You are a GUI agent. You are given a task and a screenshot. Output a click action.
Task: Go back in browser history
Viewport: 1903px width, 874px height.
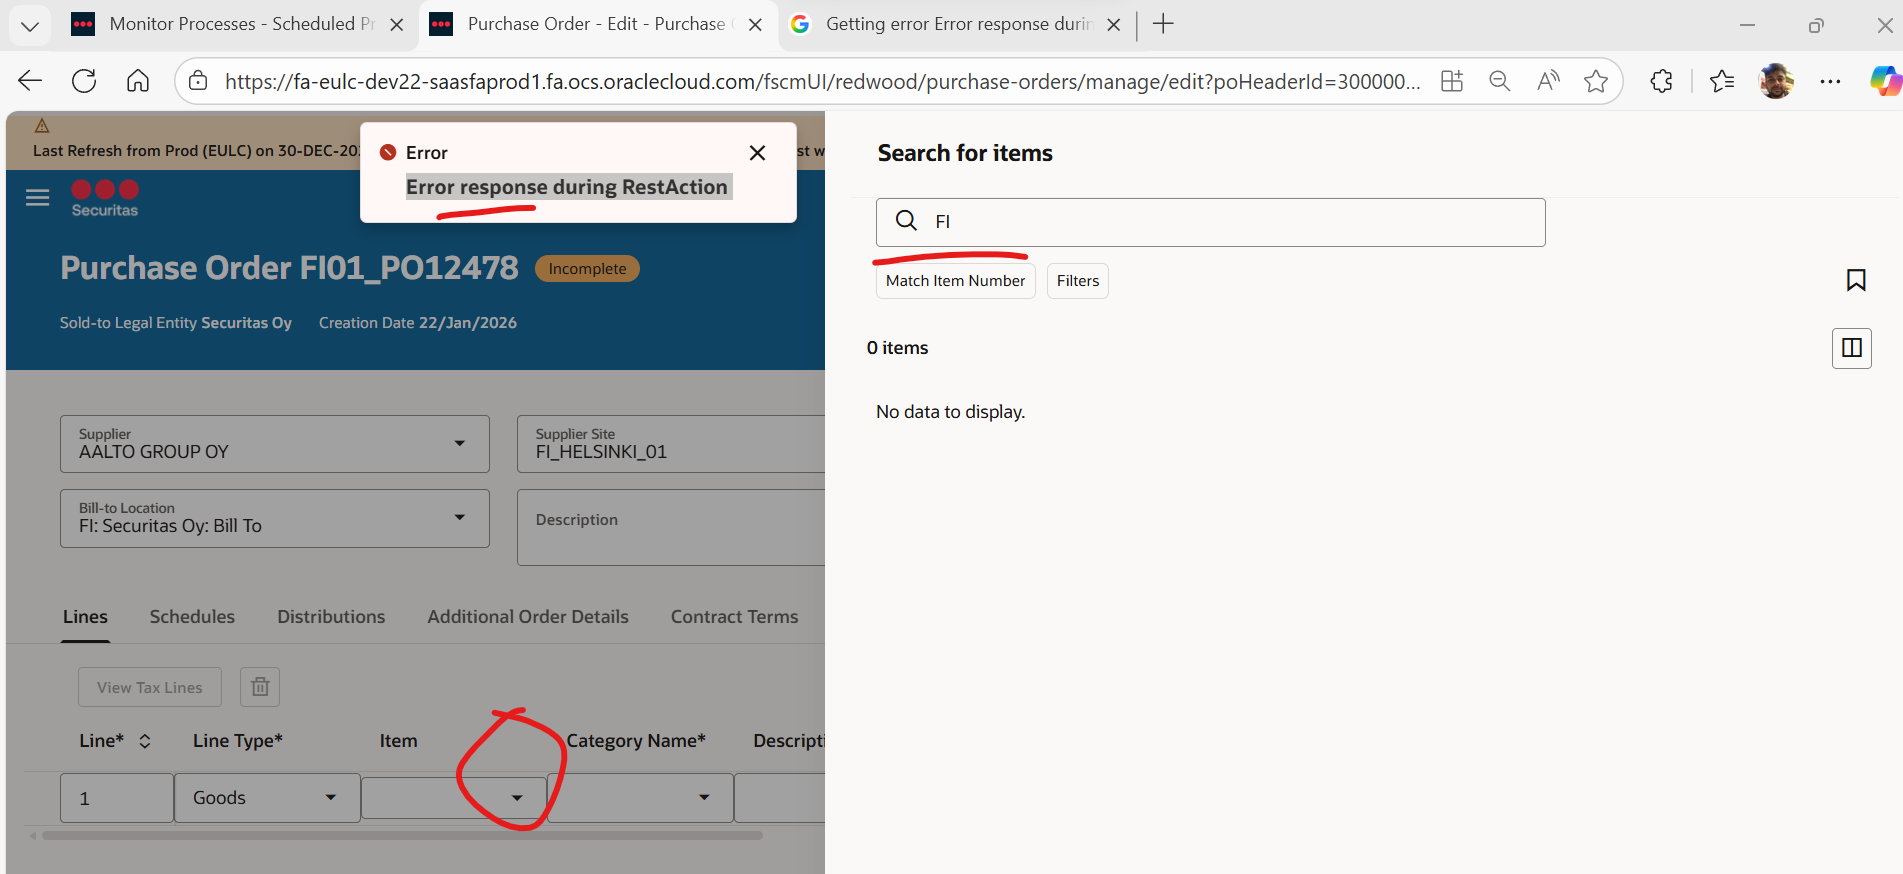tap(30, 81)
